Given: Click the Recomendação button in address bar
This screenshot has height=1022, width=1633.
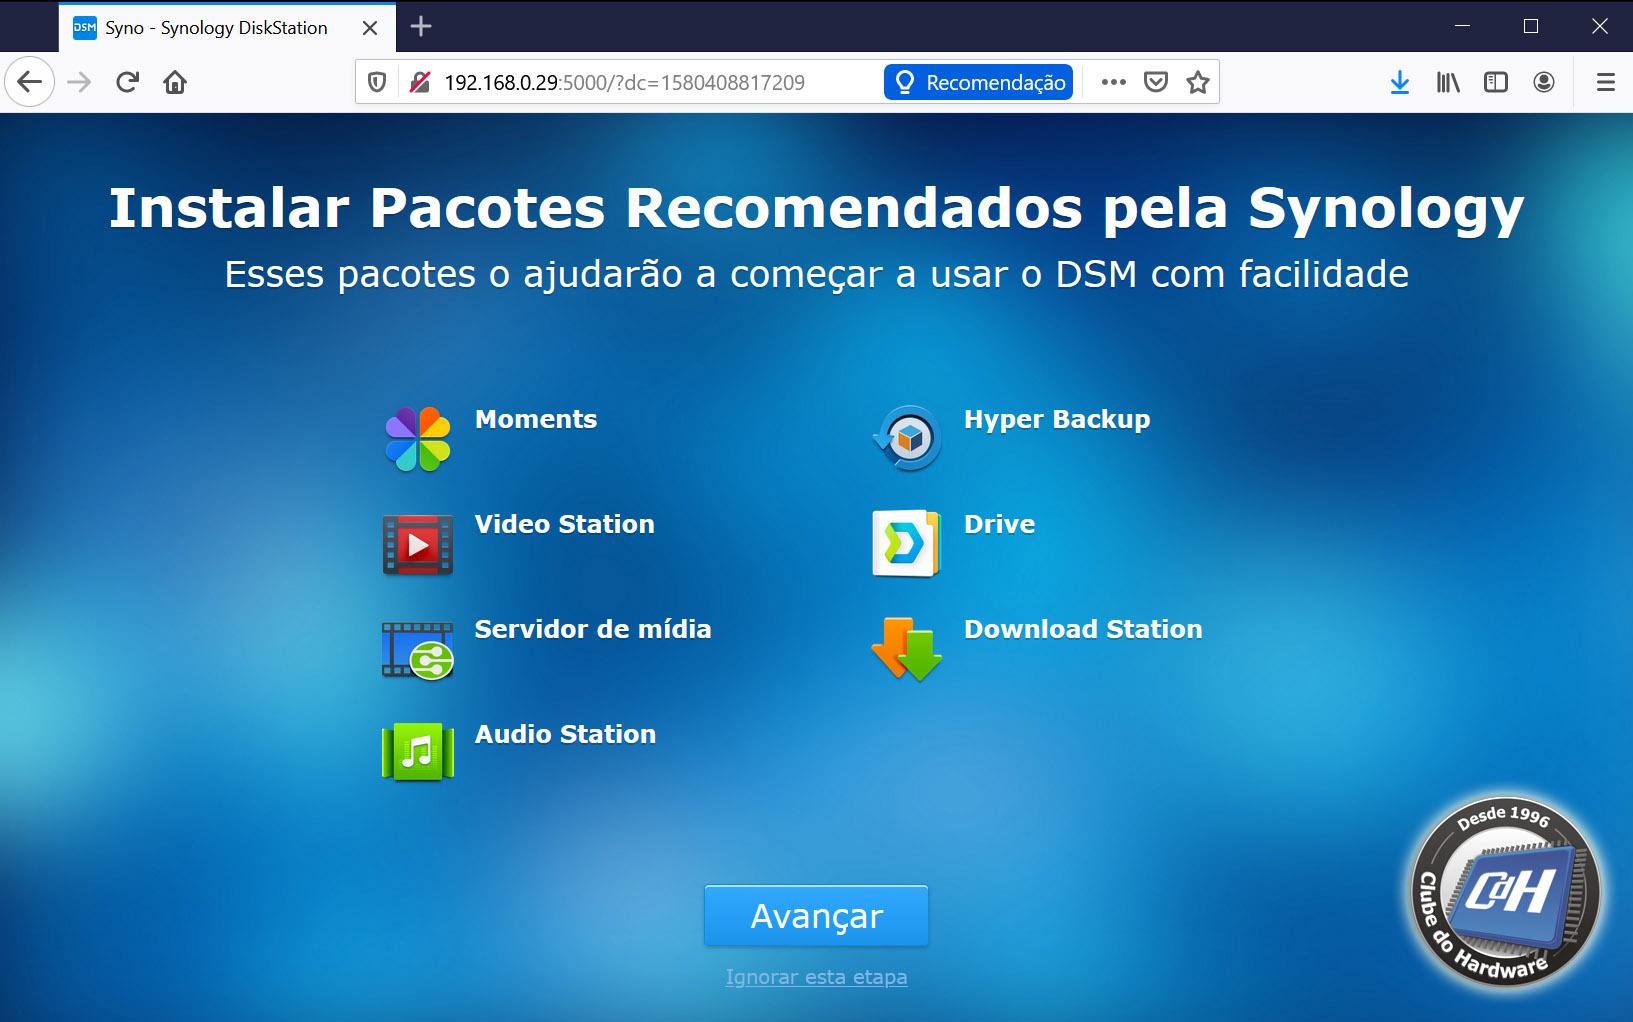Looking at the screenshot, I should pos(979,82).
